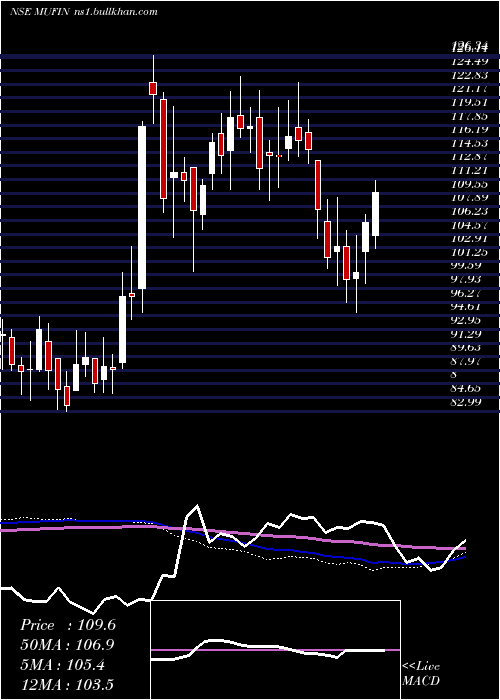500x700 pixels.
Task: Click the 12MA : 103.5 readout
Action: point(69,684)
